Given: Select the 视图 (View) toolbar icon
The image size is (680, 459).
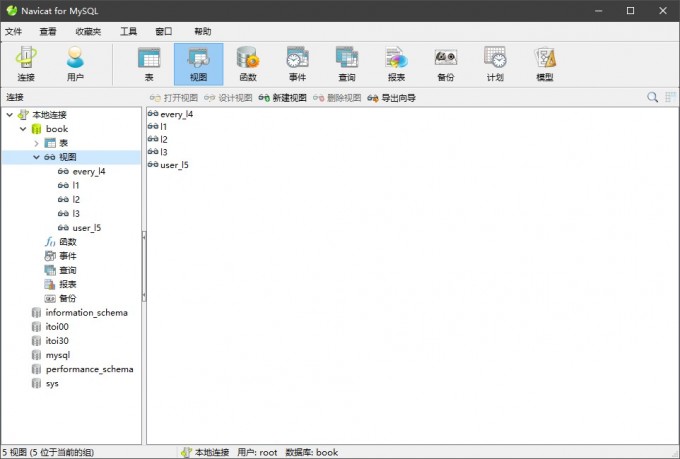Looking at the screenshot, I should 199,64.
